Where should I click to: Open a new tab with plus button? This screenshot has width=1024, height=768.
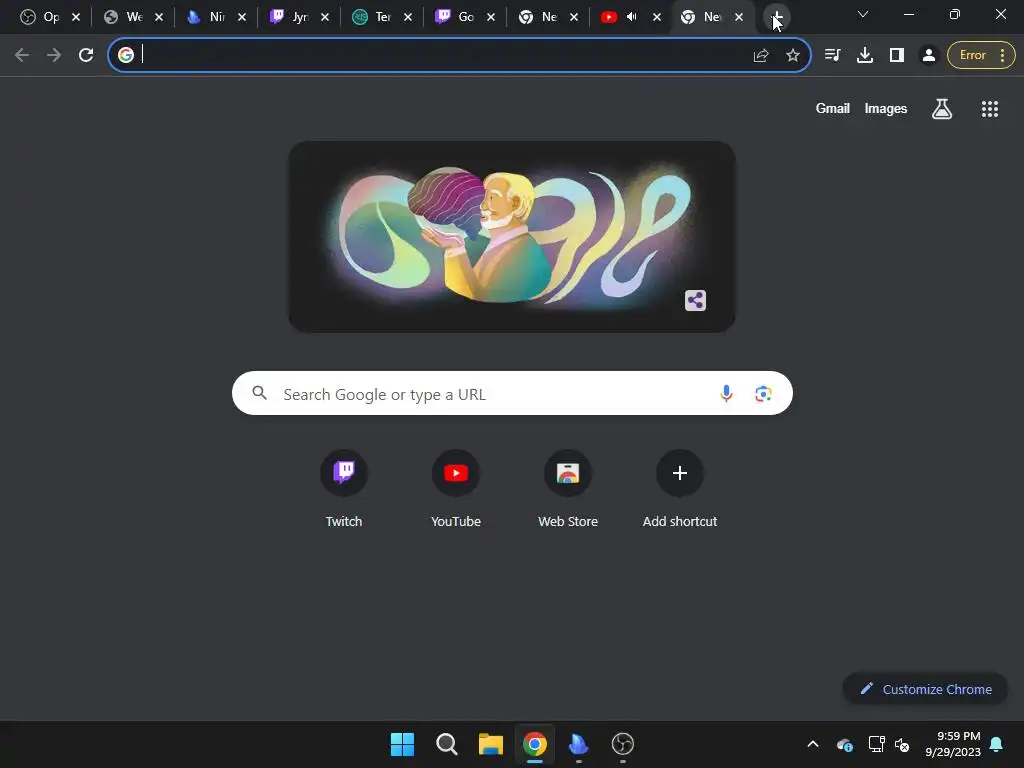click(776, 17)
